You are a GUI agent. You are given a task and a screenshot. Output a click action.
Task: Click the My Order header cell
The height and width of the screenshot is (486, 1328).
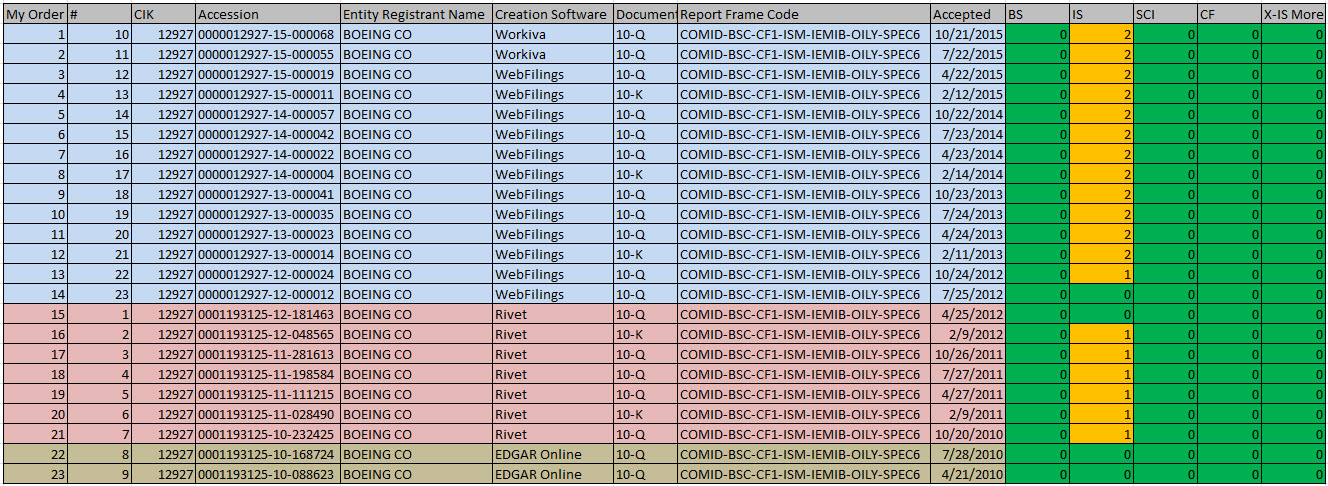36,14
